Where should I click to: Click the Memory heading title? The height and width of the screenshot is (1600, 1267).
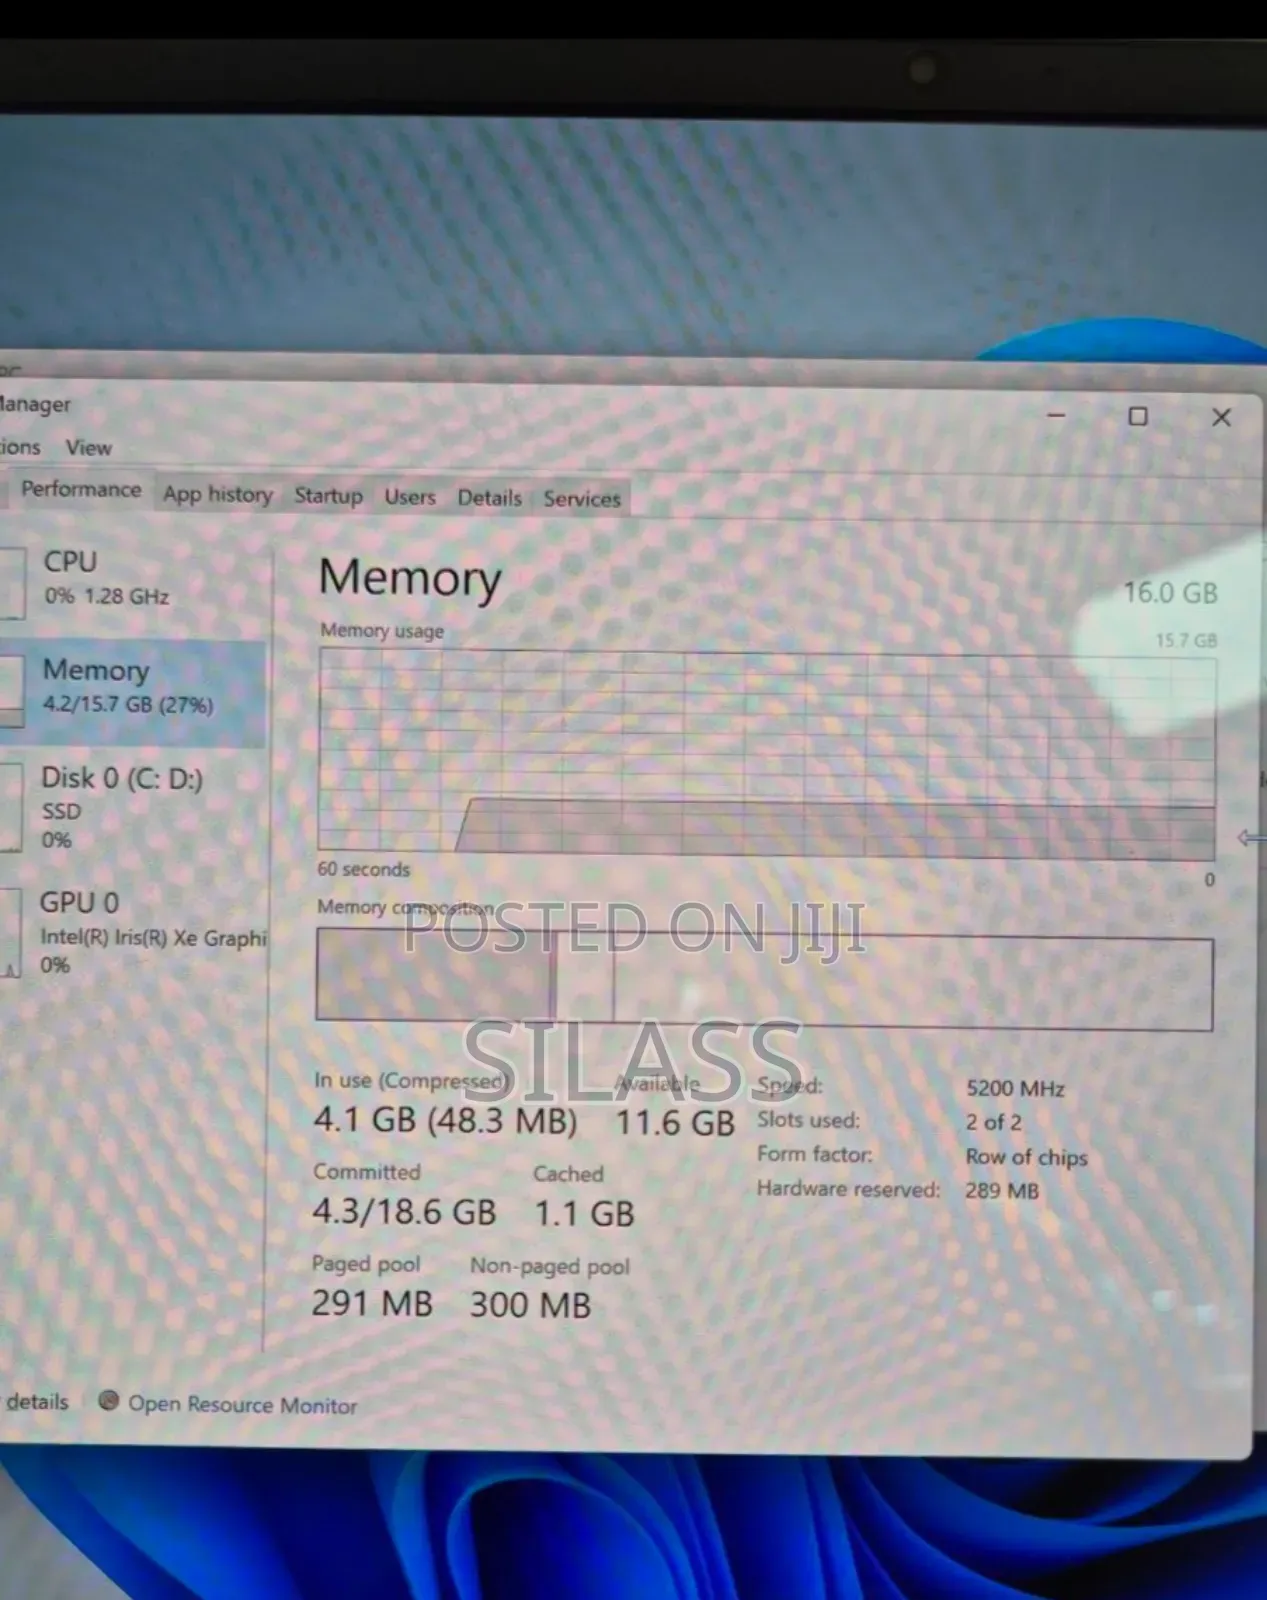pyautogui.click(x=410, y=578)
